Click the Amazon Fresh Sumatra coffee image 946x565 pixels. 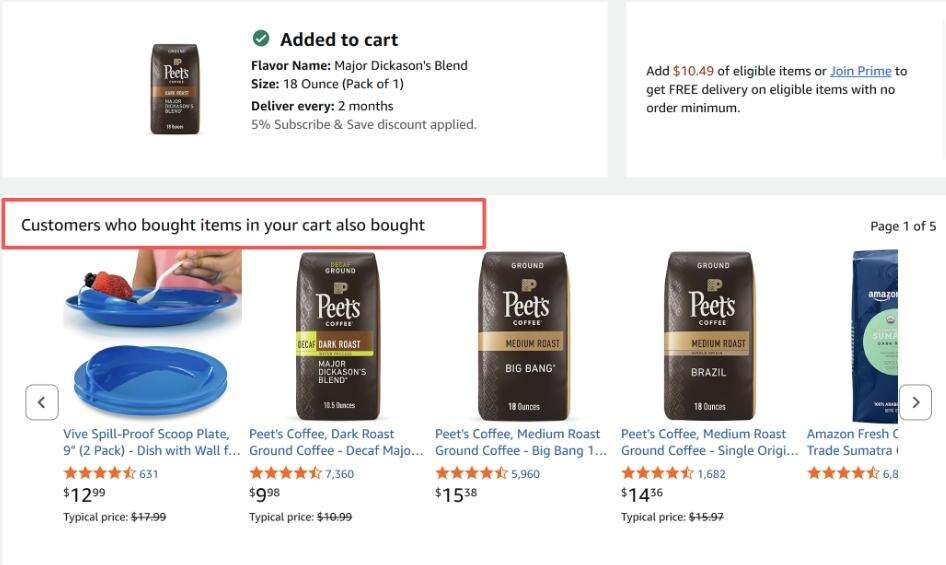pos(874,336)
